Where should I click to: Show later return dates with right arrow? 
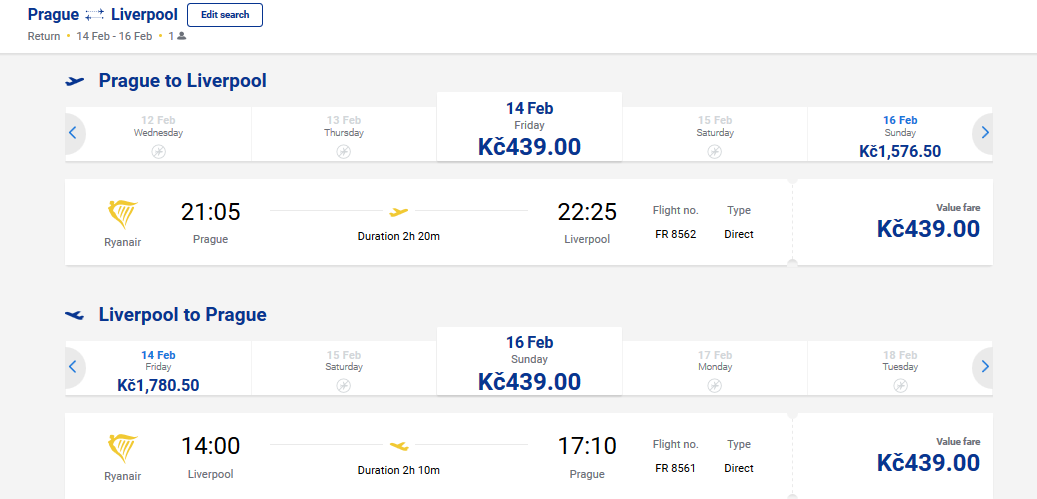click(984, 367)
